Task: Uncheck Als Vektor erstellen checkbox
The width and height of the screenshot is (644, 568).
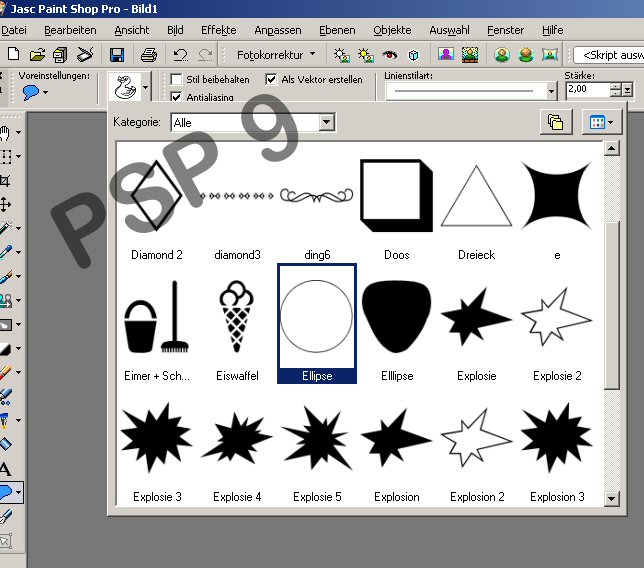Action: pyautogui.click(x=271, y=79)
